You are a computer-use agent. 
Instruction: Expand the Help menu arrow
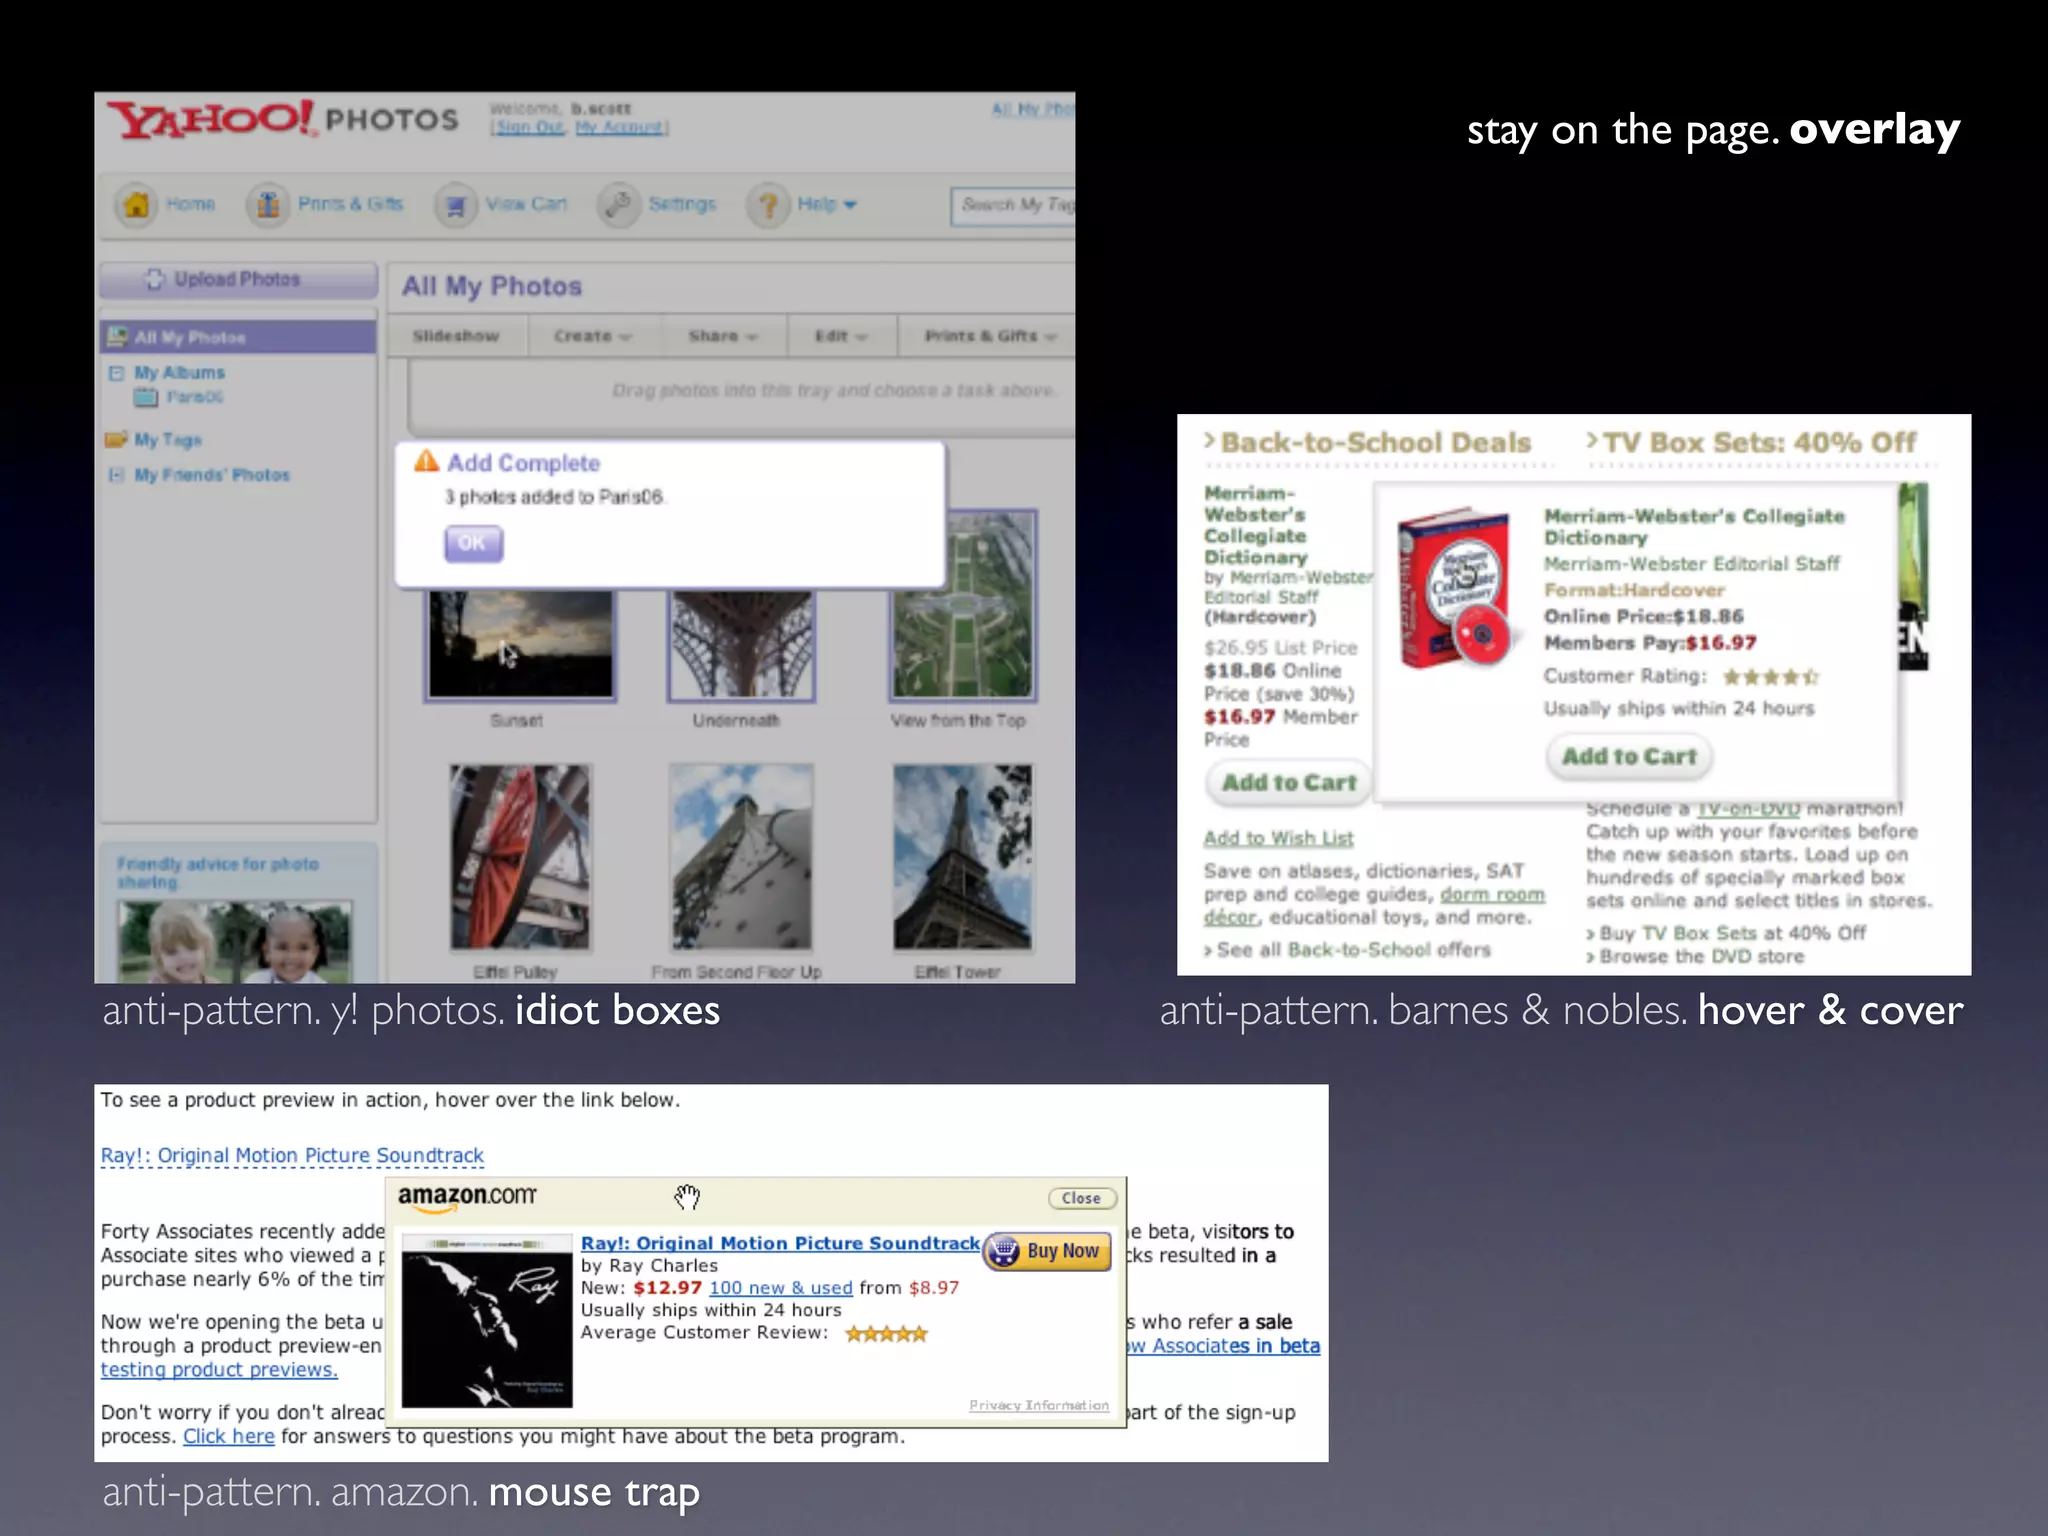[850, 205]
